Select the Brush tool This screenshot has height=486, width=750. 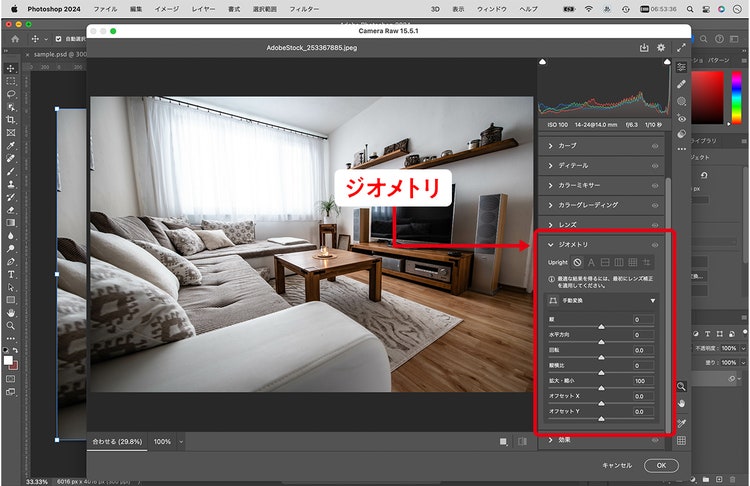11,171
